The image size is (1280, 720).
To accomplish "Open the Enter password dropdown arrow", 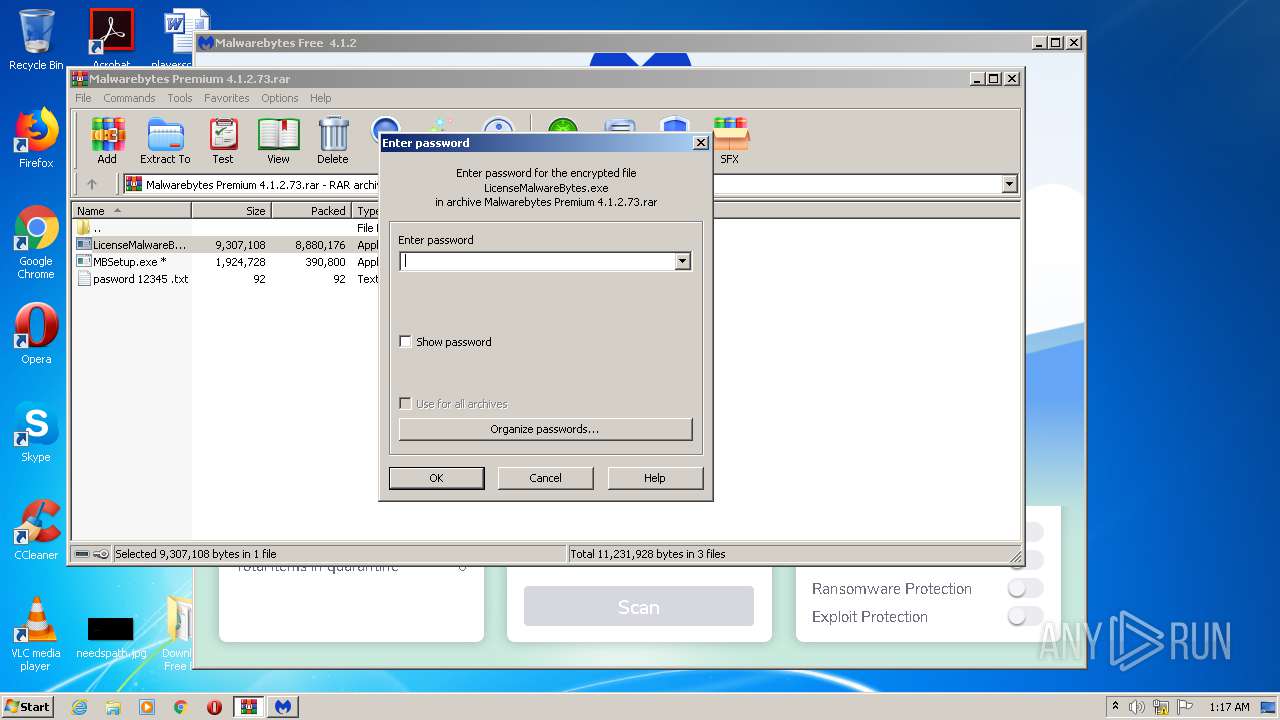I will click(682, 261).
